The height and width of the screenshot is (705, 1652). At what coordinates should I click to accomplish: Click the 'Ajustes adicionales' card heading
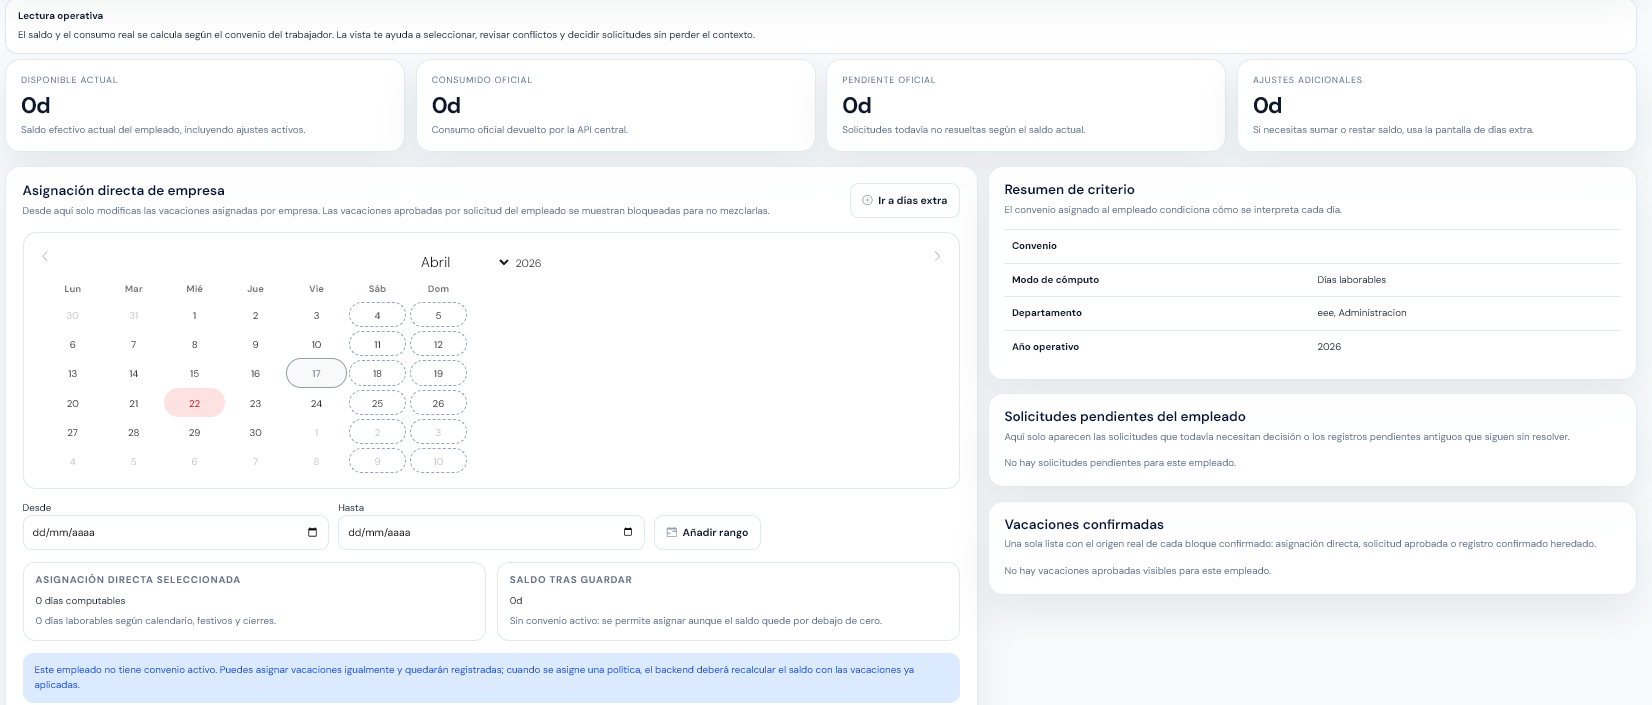[x=1307, y=80]
